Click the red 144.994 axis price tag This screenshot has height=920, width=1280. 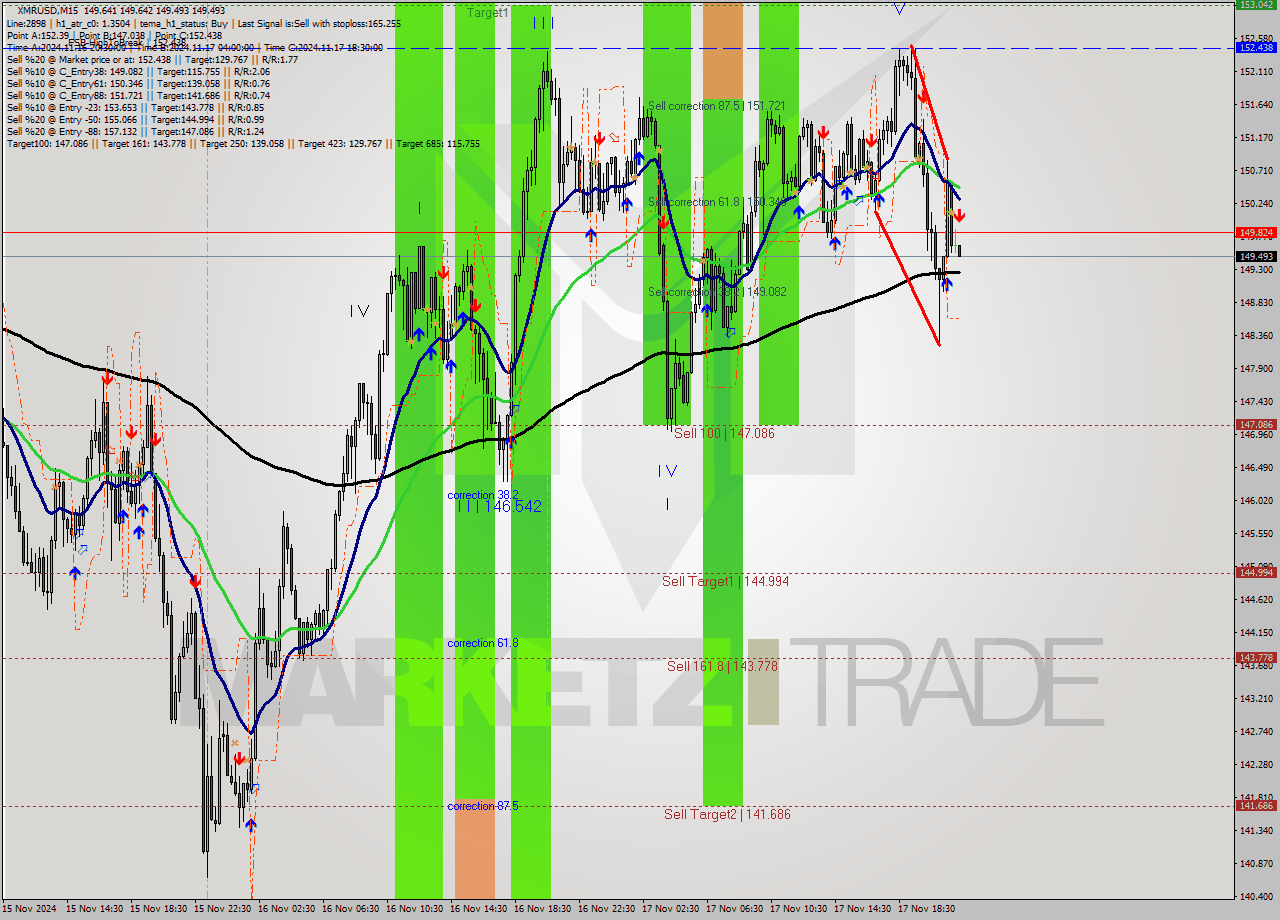(1256, 572)
